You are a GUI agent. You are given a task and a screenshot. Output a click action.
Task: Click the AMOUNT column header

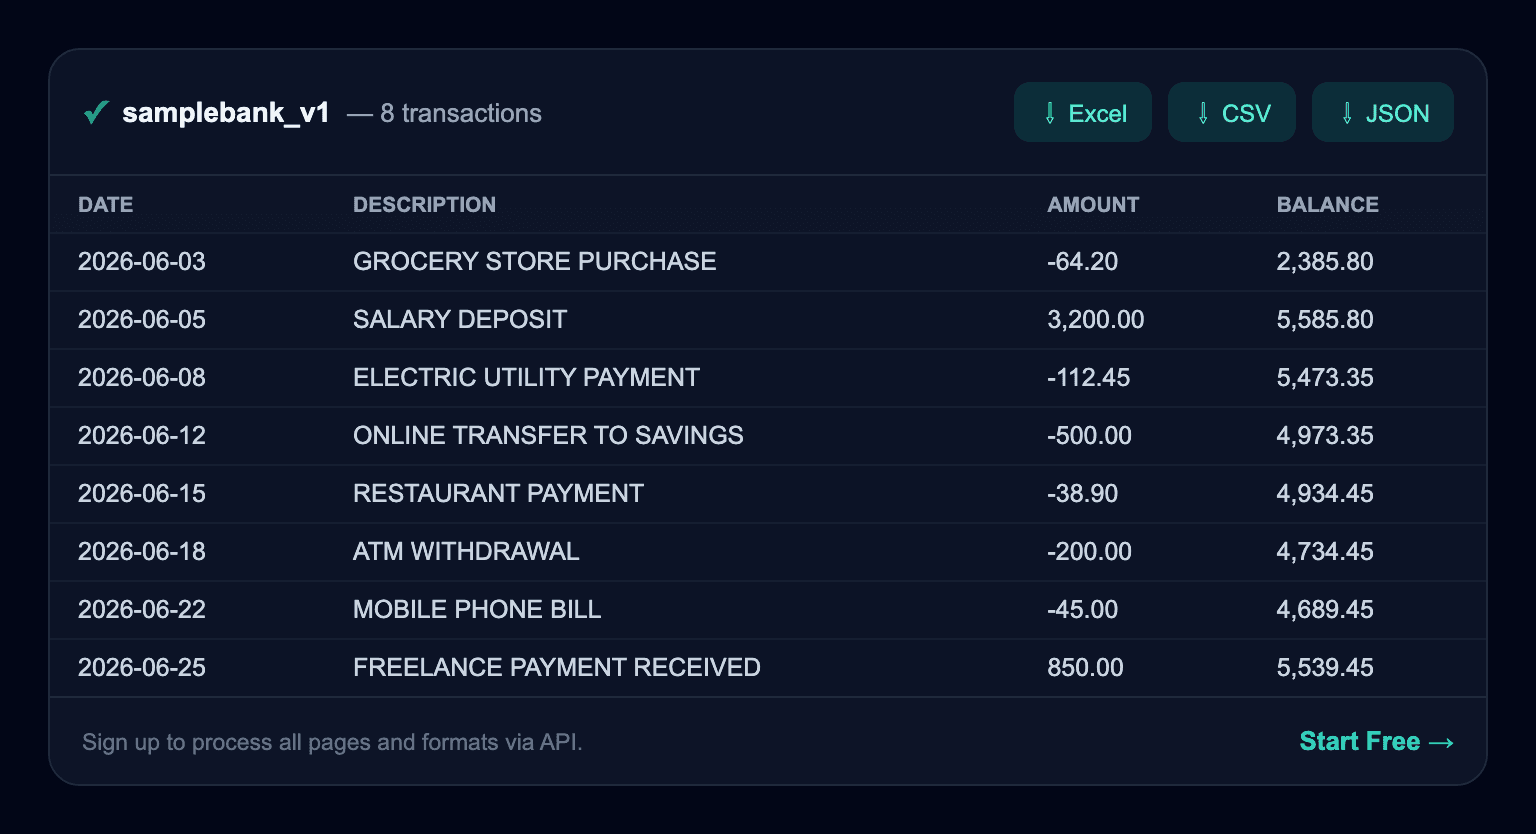point(1093,205)
